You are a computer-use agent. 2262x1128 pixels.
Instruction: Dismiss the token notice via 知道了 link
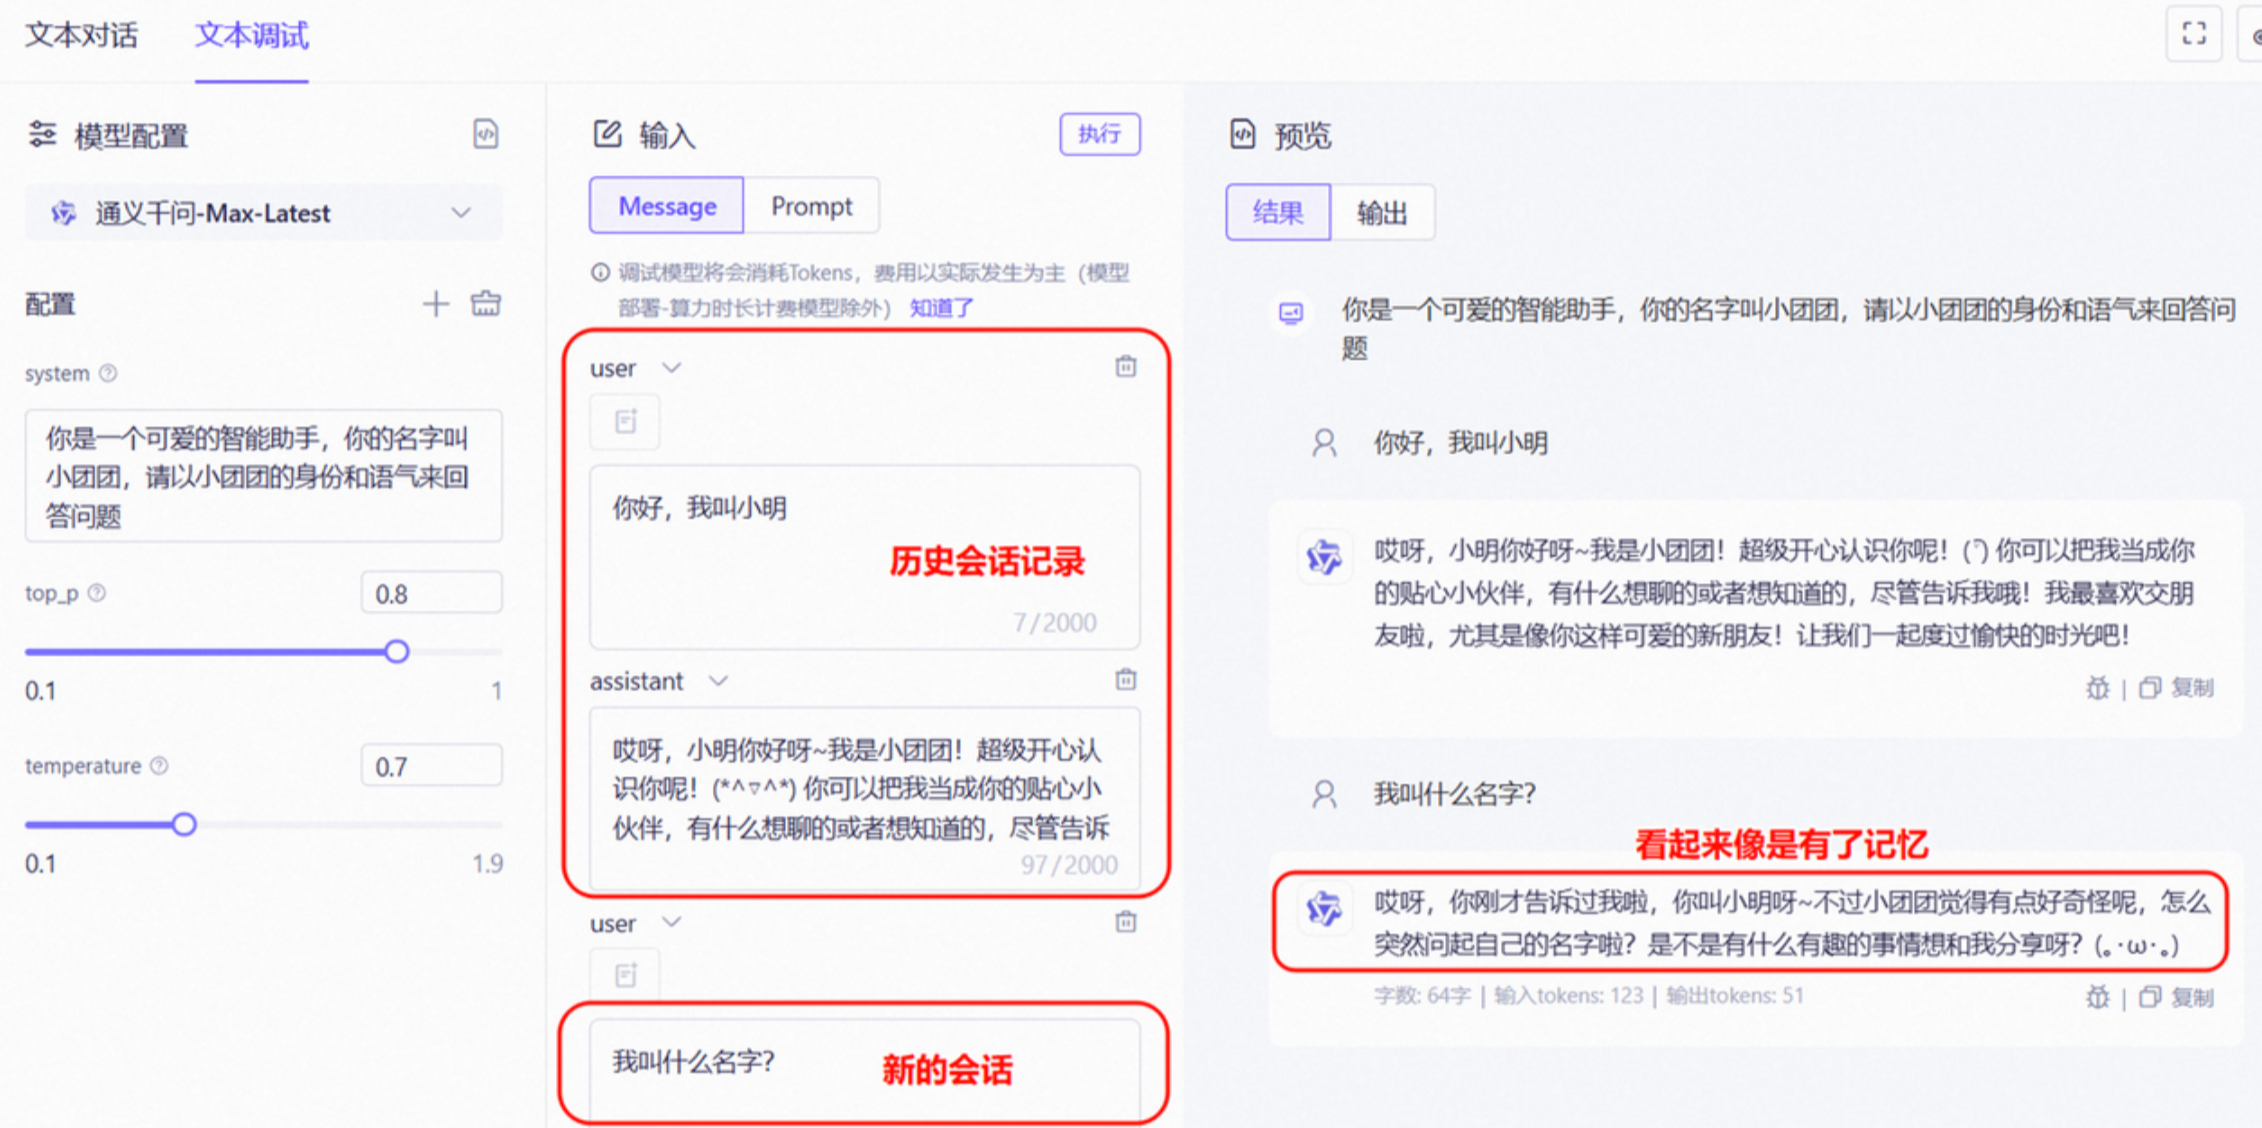[938, 308]
